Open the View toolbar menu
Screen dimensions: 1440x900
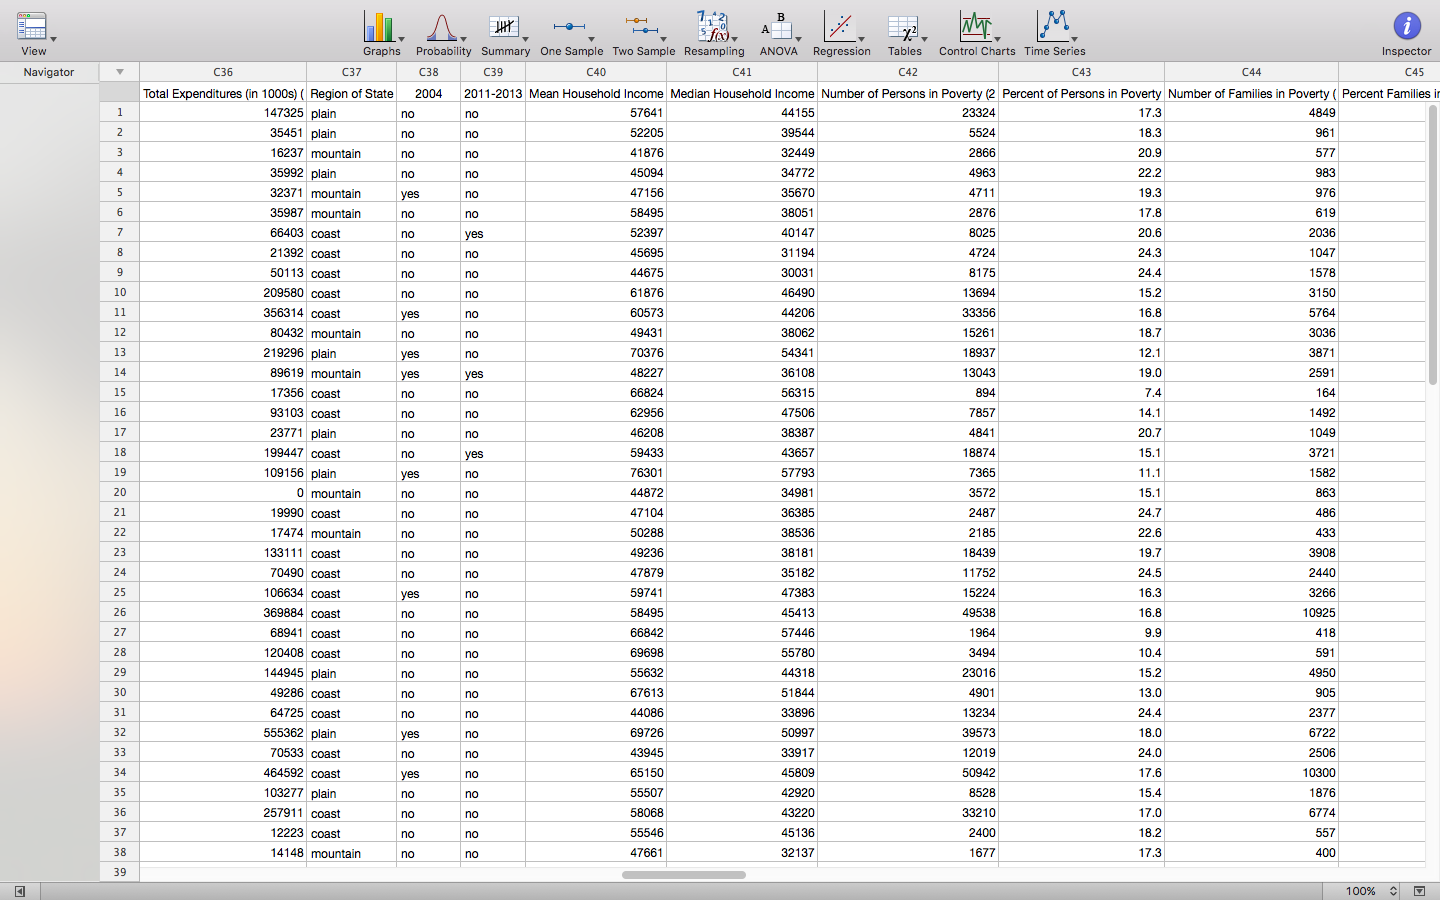(x=33, y=33)
